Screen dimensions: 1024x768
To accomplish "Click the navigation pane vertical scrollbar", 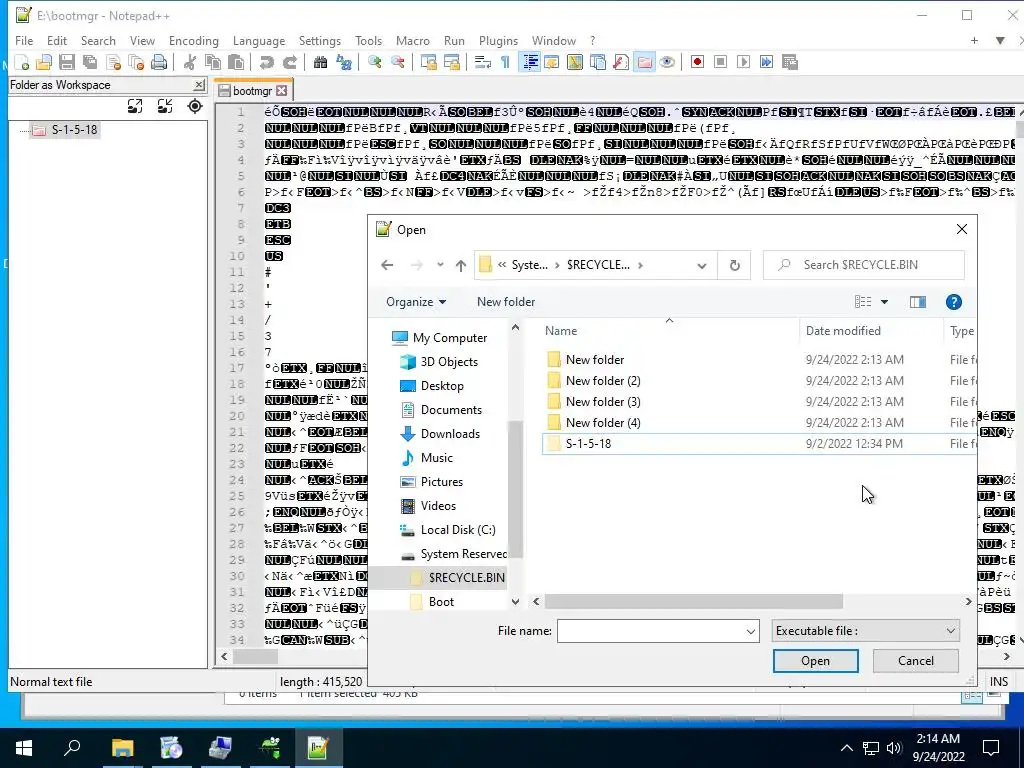I will click(515, 490).
